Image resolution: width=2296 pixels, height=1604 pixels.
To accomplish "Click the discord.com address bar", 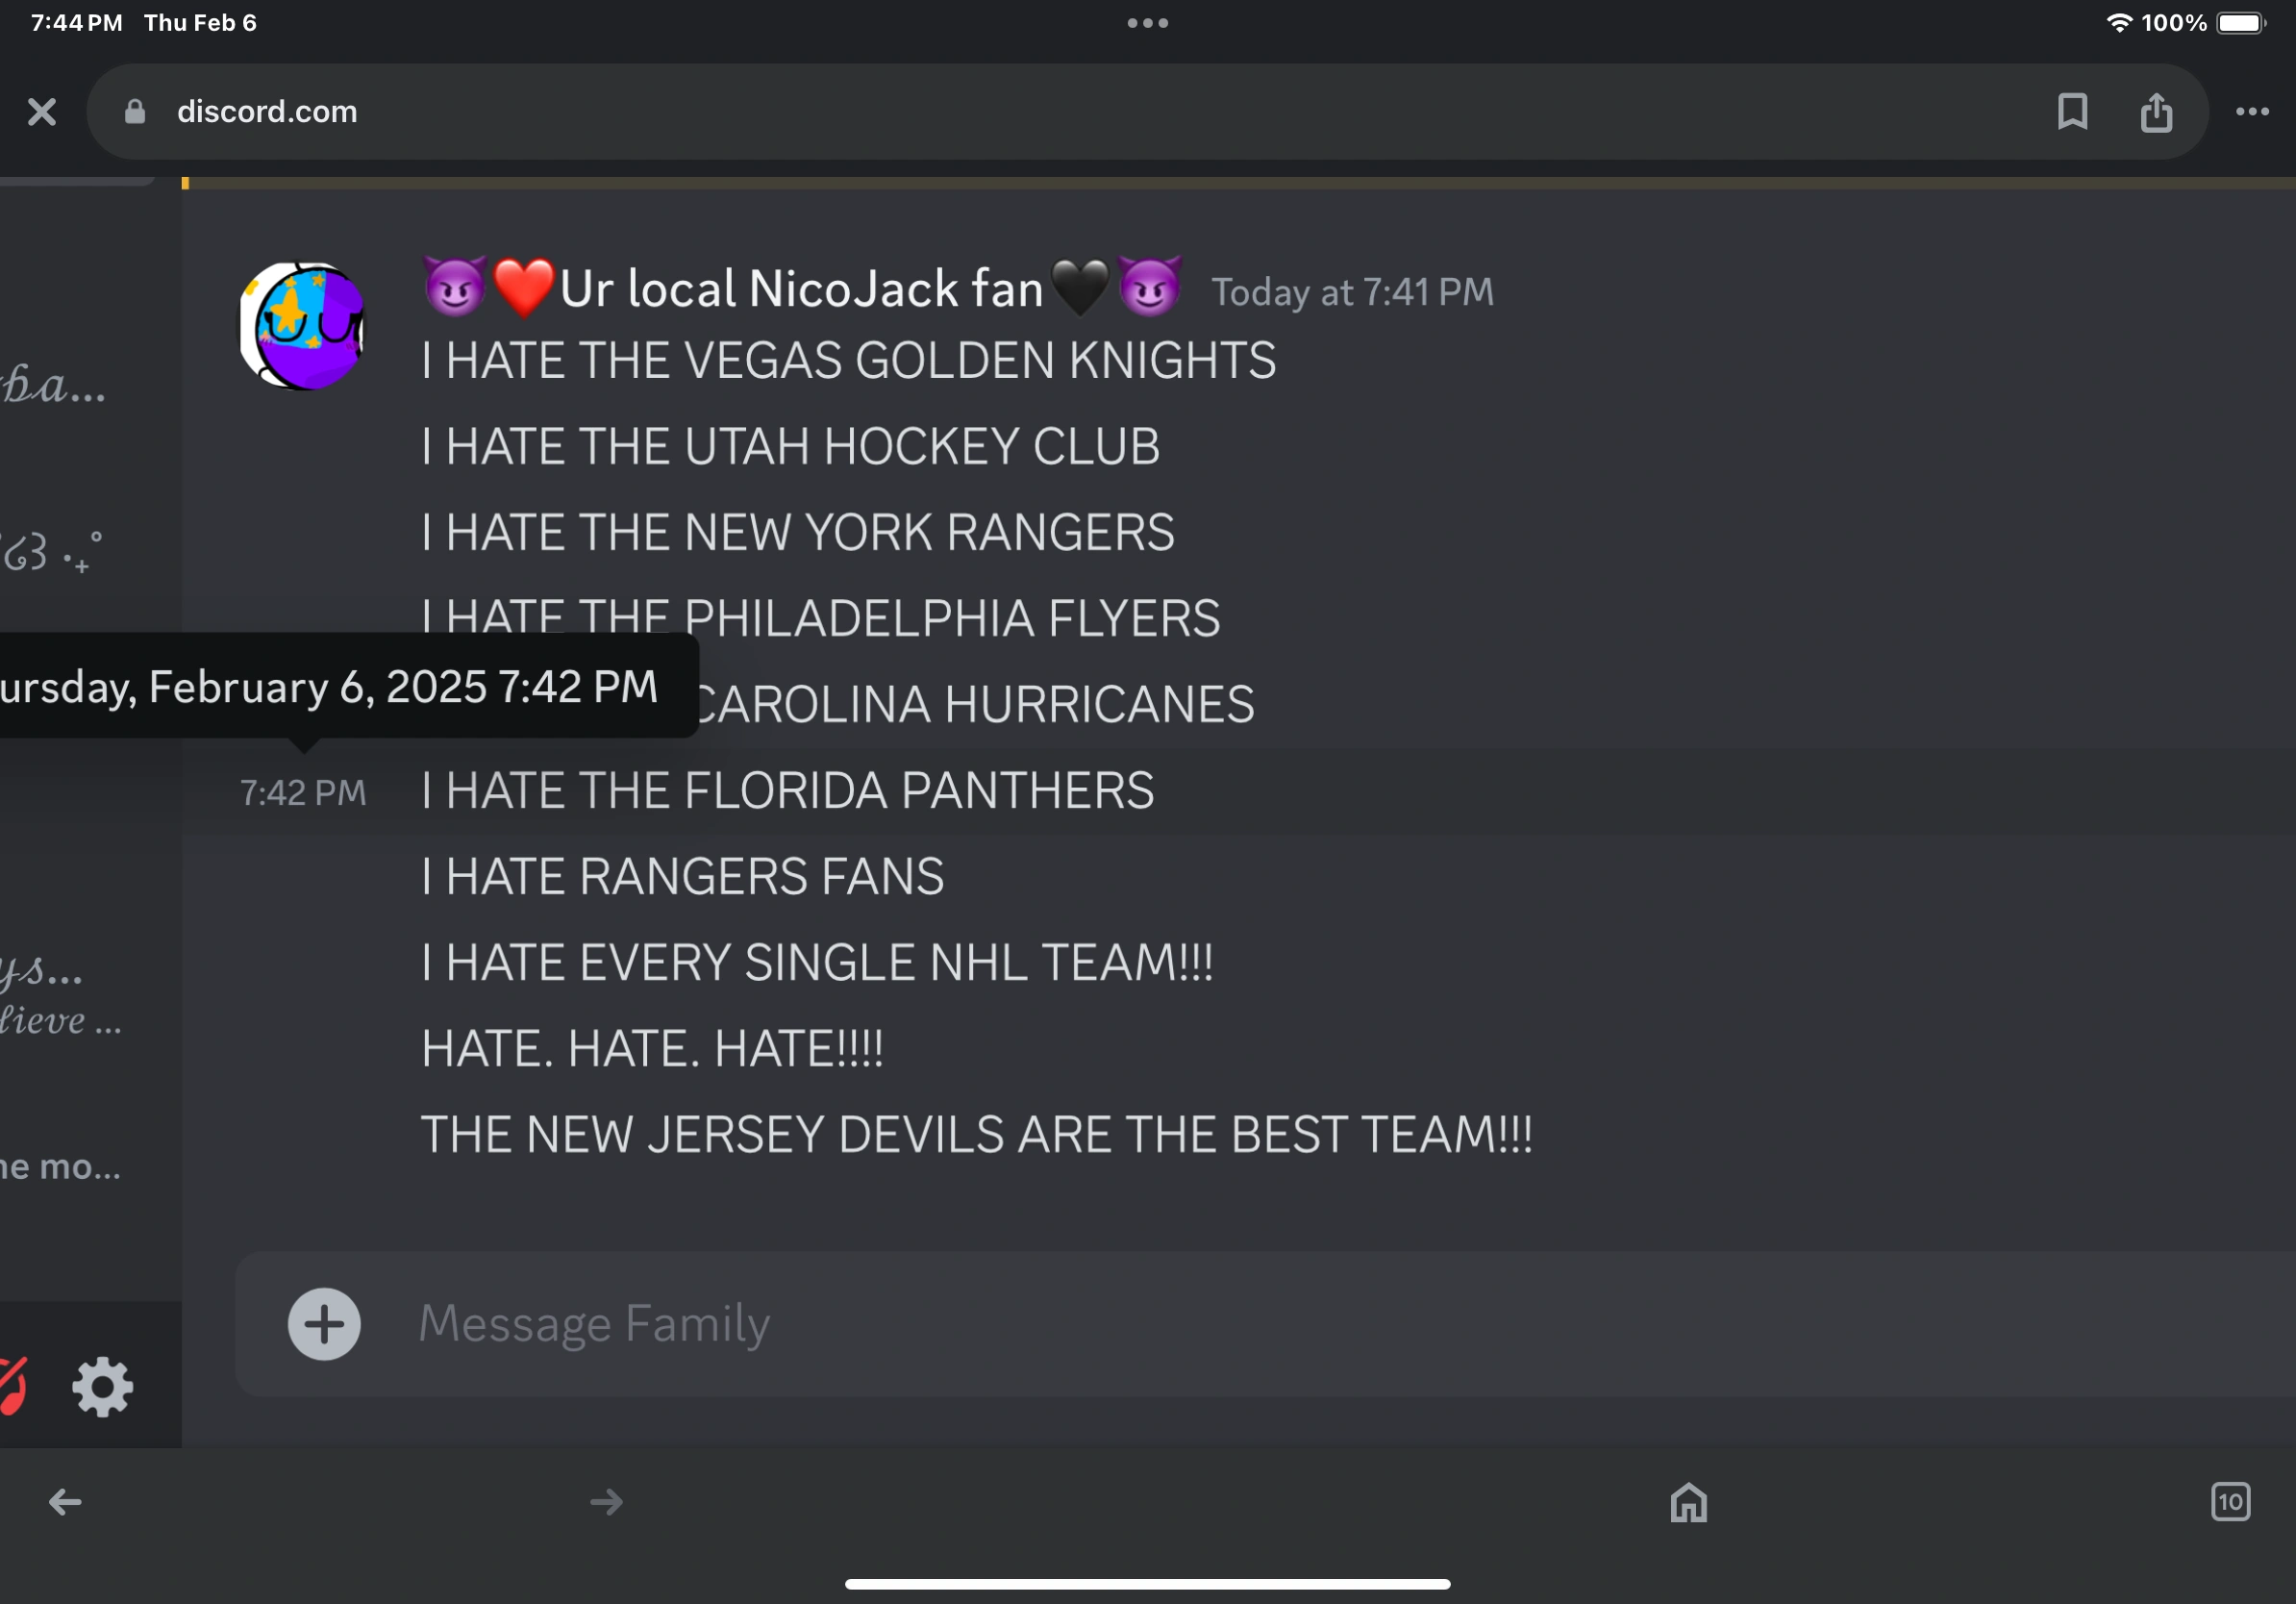I will tap(1000, 112).
